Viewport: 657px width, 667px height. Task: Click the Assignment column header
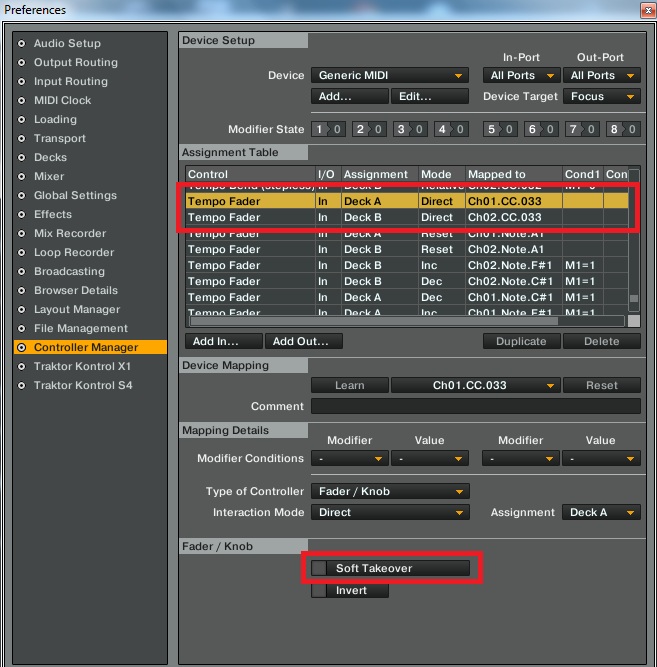click(x=380, y=174)
